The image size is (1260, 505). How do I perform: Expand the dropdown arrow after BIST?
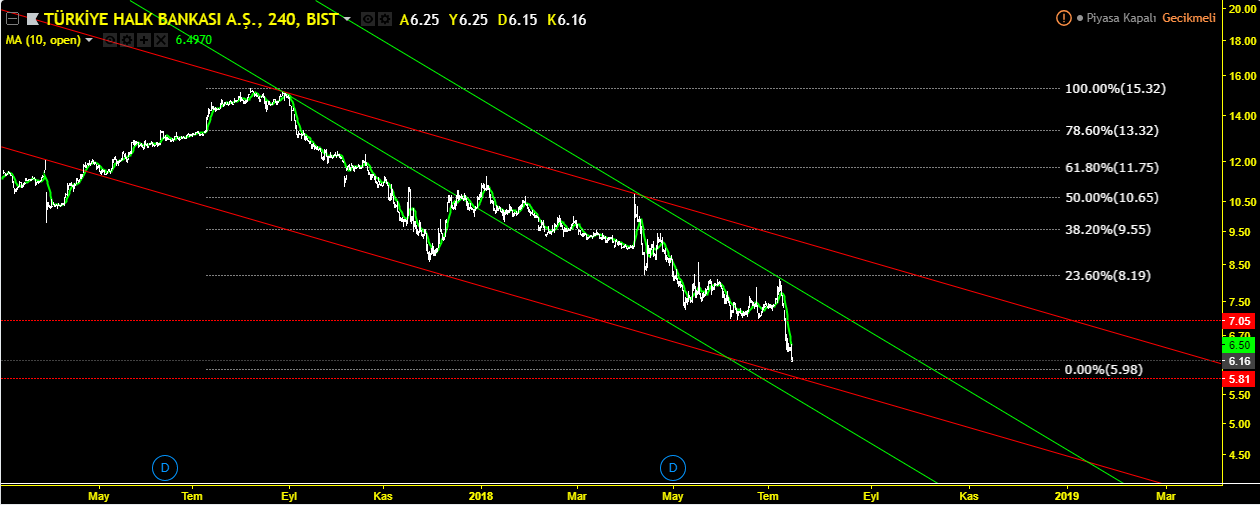click(x=347, y=19)
